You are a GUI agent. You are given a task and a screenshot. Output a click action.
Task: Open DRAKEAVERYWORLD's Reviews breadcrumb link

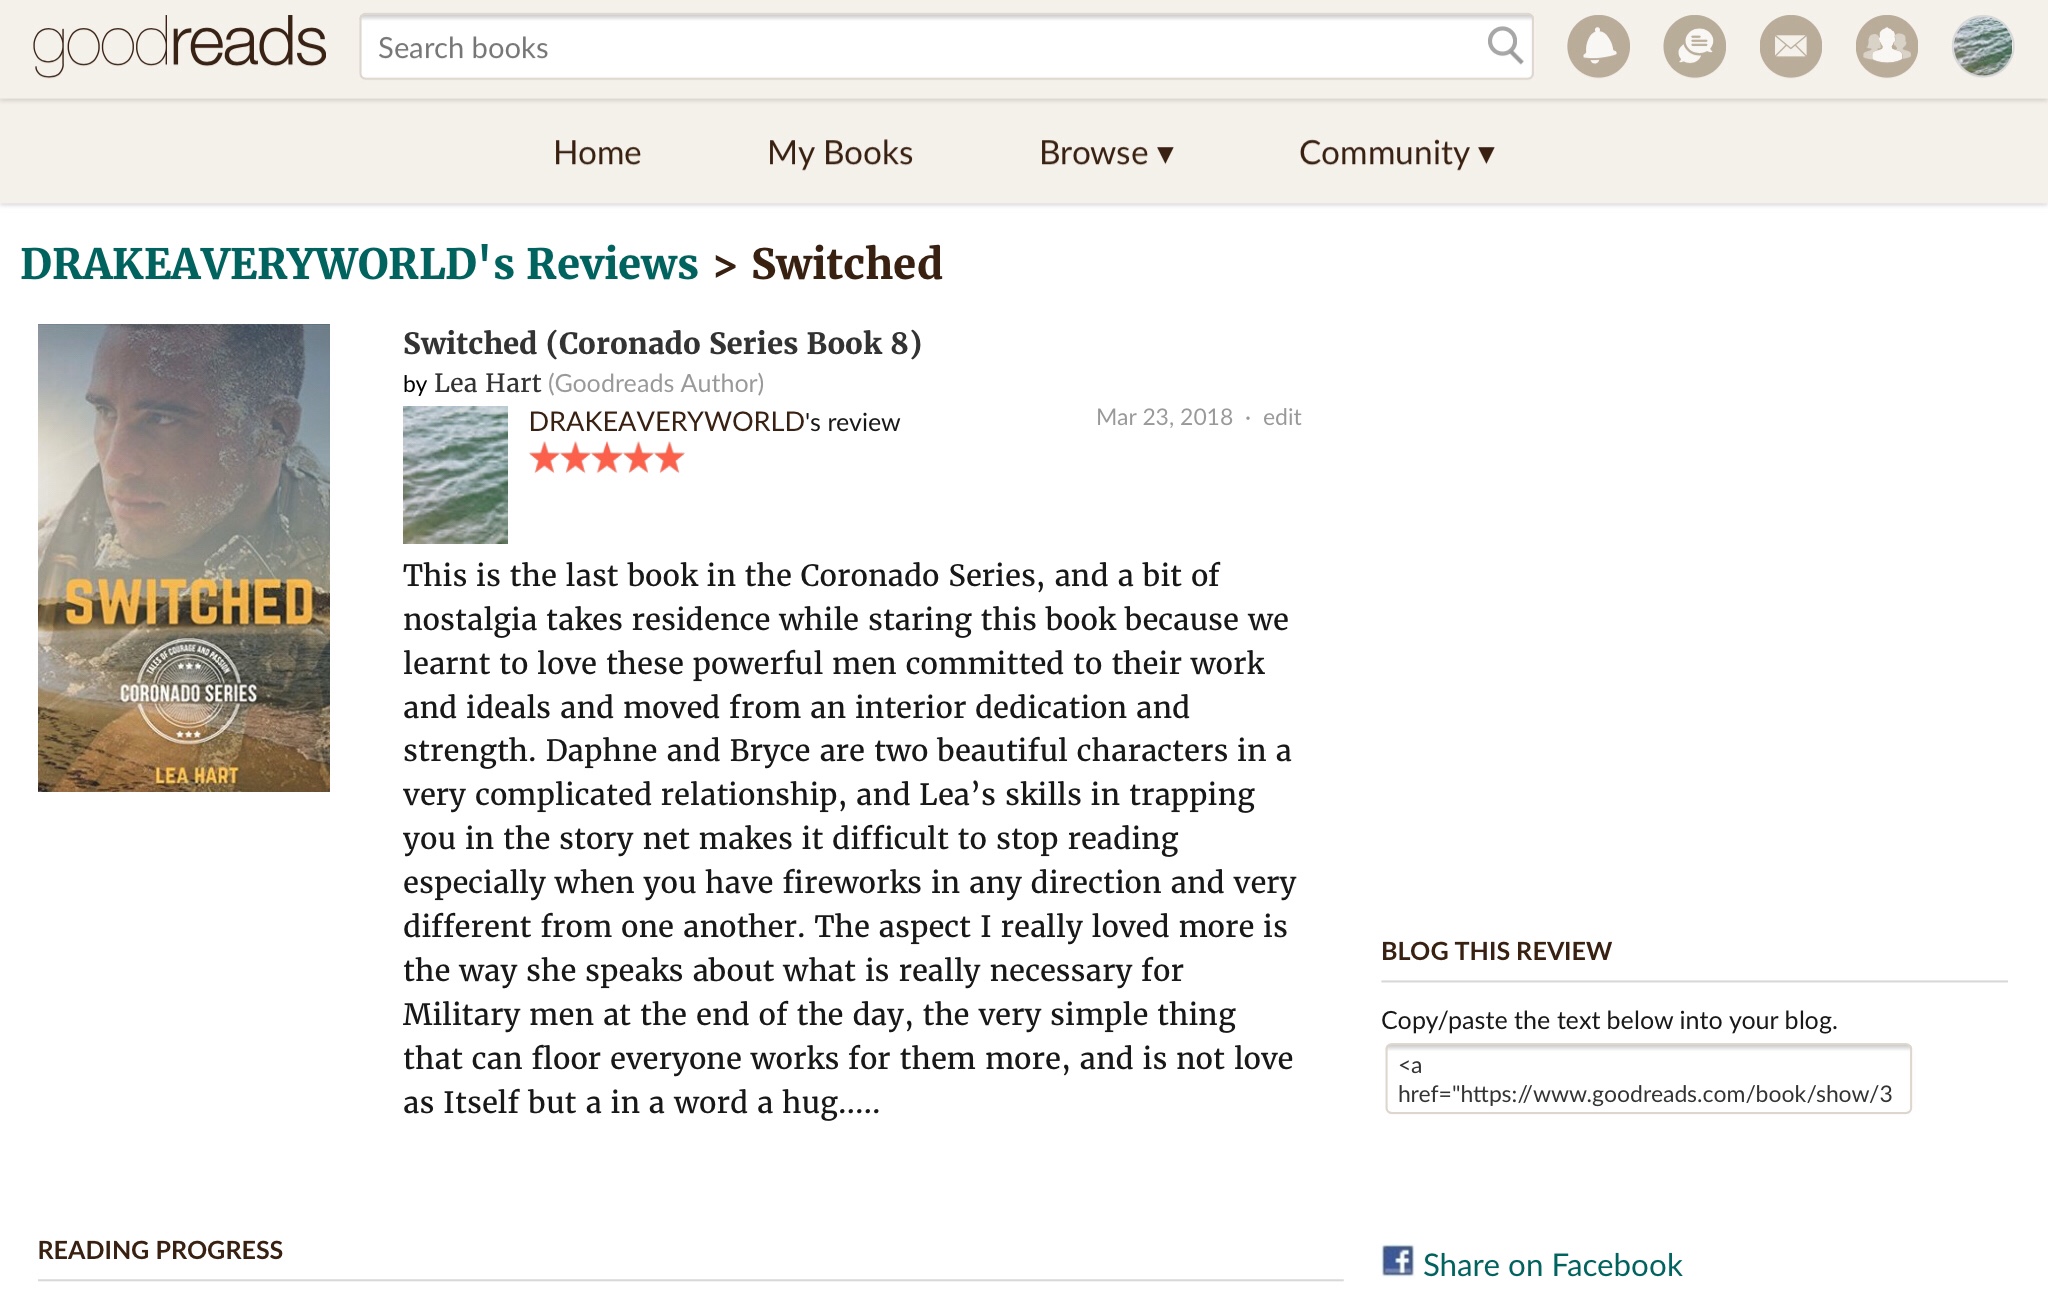pos(359,264)
